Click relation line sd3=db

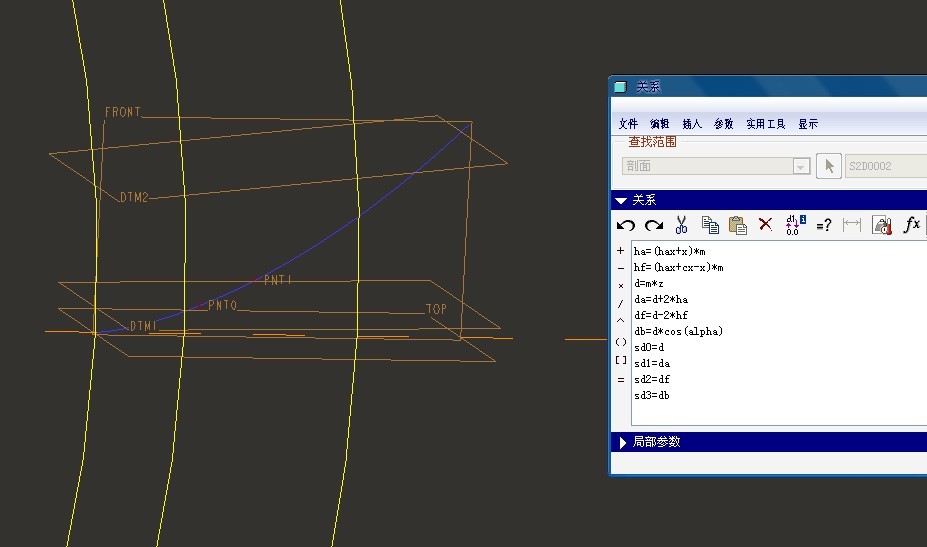(x=652, y=396)
